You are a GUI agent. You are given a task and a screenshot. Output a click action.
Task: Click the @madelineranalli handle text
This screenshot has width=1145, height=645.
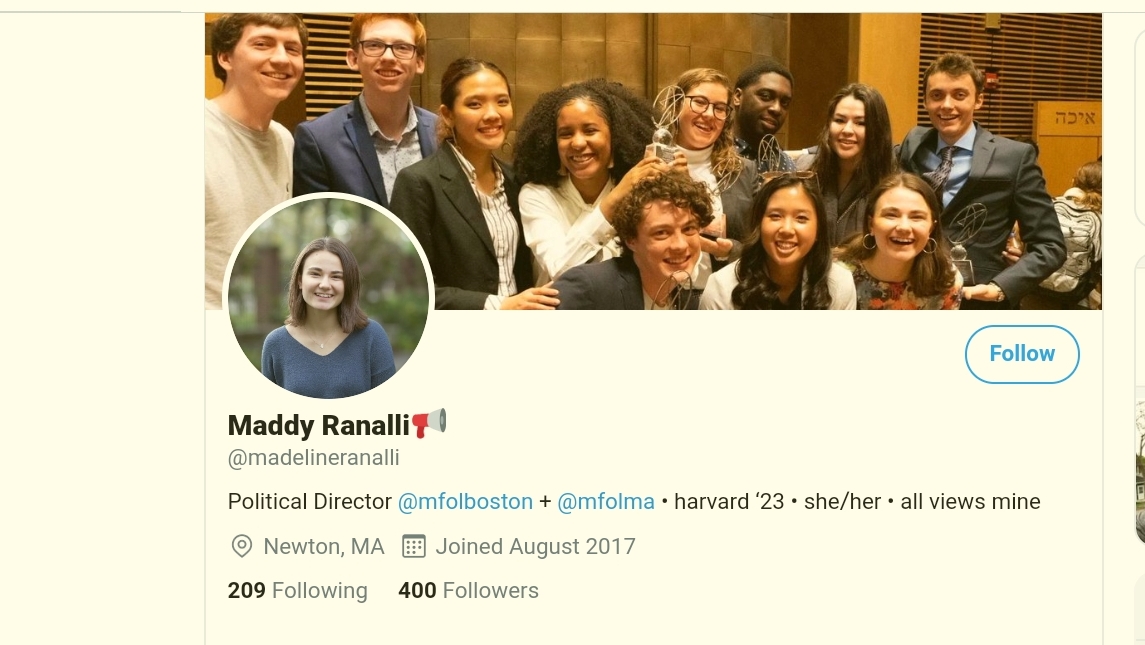click(313, 458)
